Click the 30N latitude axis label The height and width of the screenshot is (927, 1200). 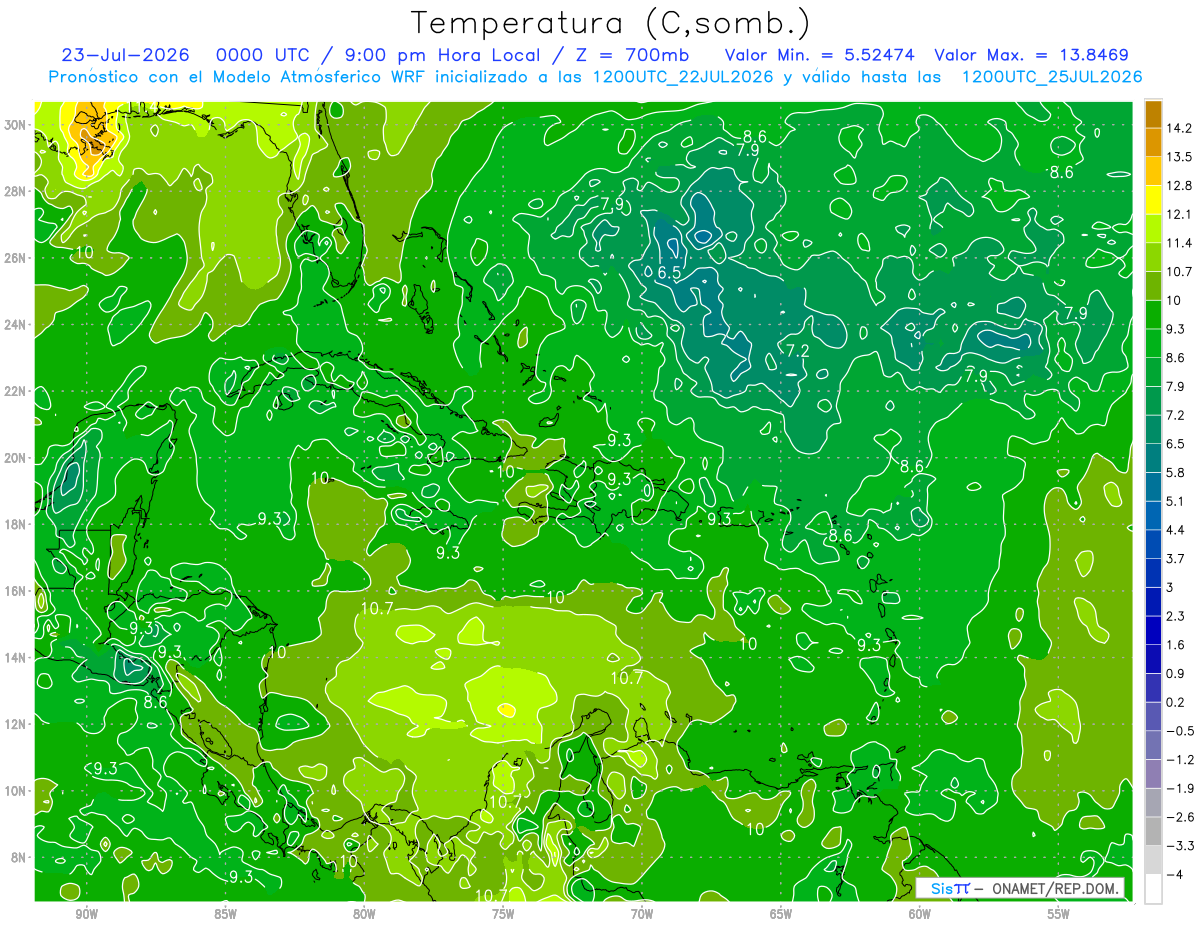(x=17, y=125)
